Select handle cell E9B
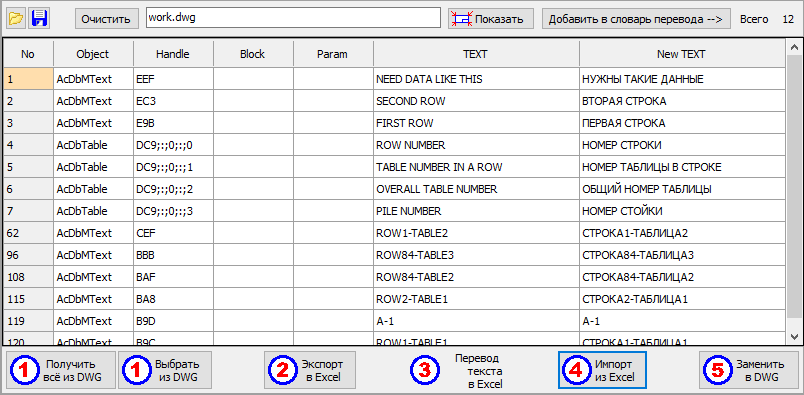Image resolution: width=804 pixels, height=395 pixels. point(173,123)
